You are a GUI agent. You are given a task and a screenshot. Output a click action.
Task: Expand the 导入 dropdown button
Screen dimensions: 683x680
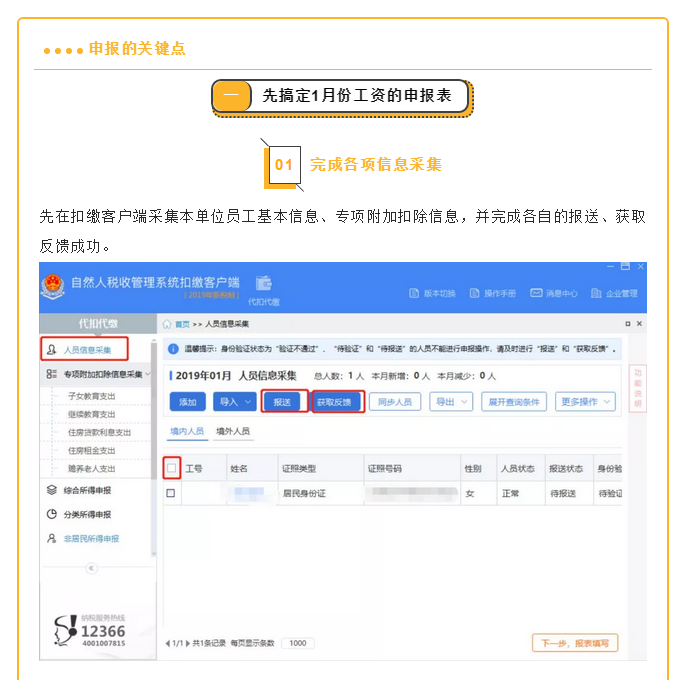pyautogui.click(x=235, y=402)
